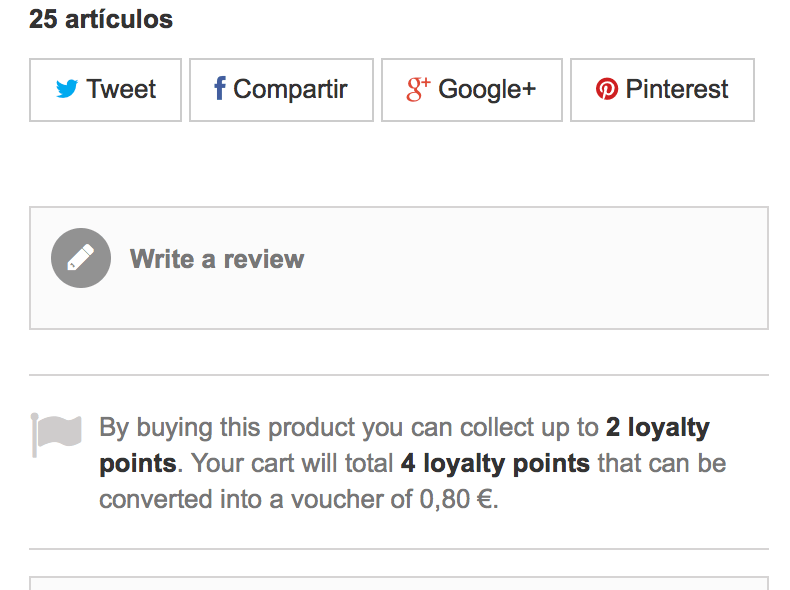Click the '25 artículos' stock text
Image resolution: width=790 pixels, height=590 pixels.
[101, 19]
